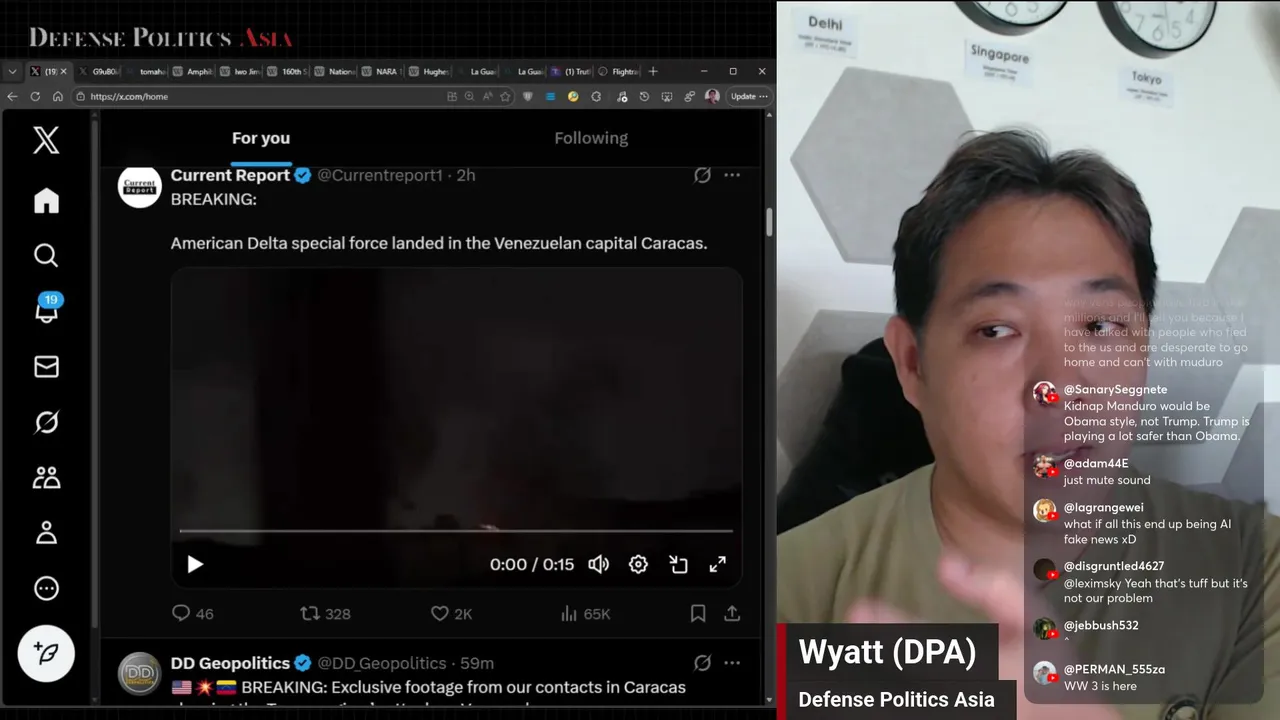Open browser shield icon
Image resolution: width=1280 pixels, height=720 pixels.
[x=528, y=96]
